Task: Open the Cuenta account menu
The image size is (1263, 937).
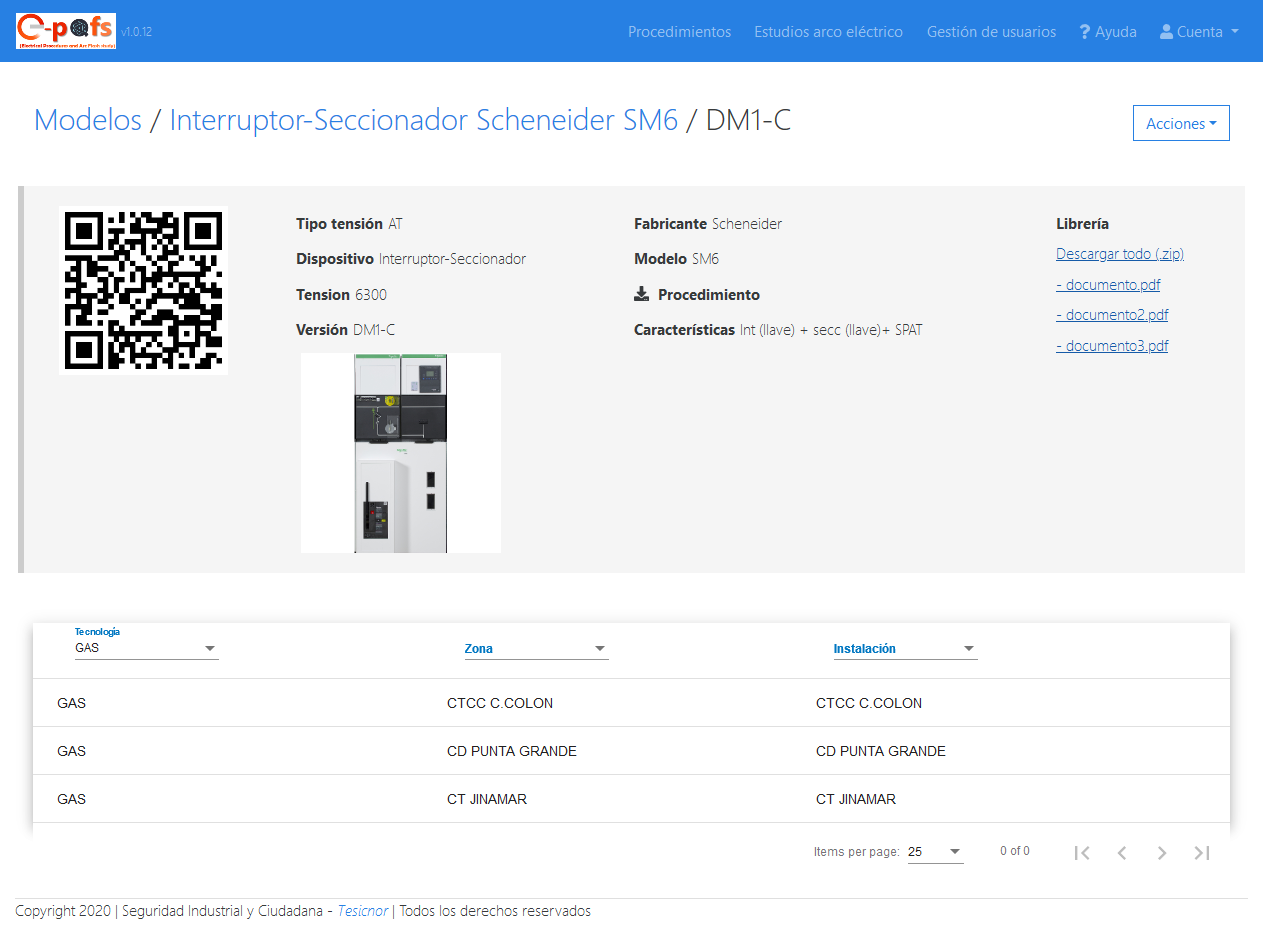Action: pos(1199,32)
